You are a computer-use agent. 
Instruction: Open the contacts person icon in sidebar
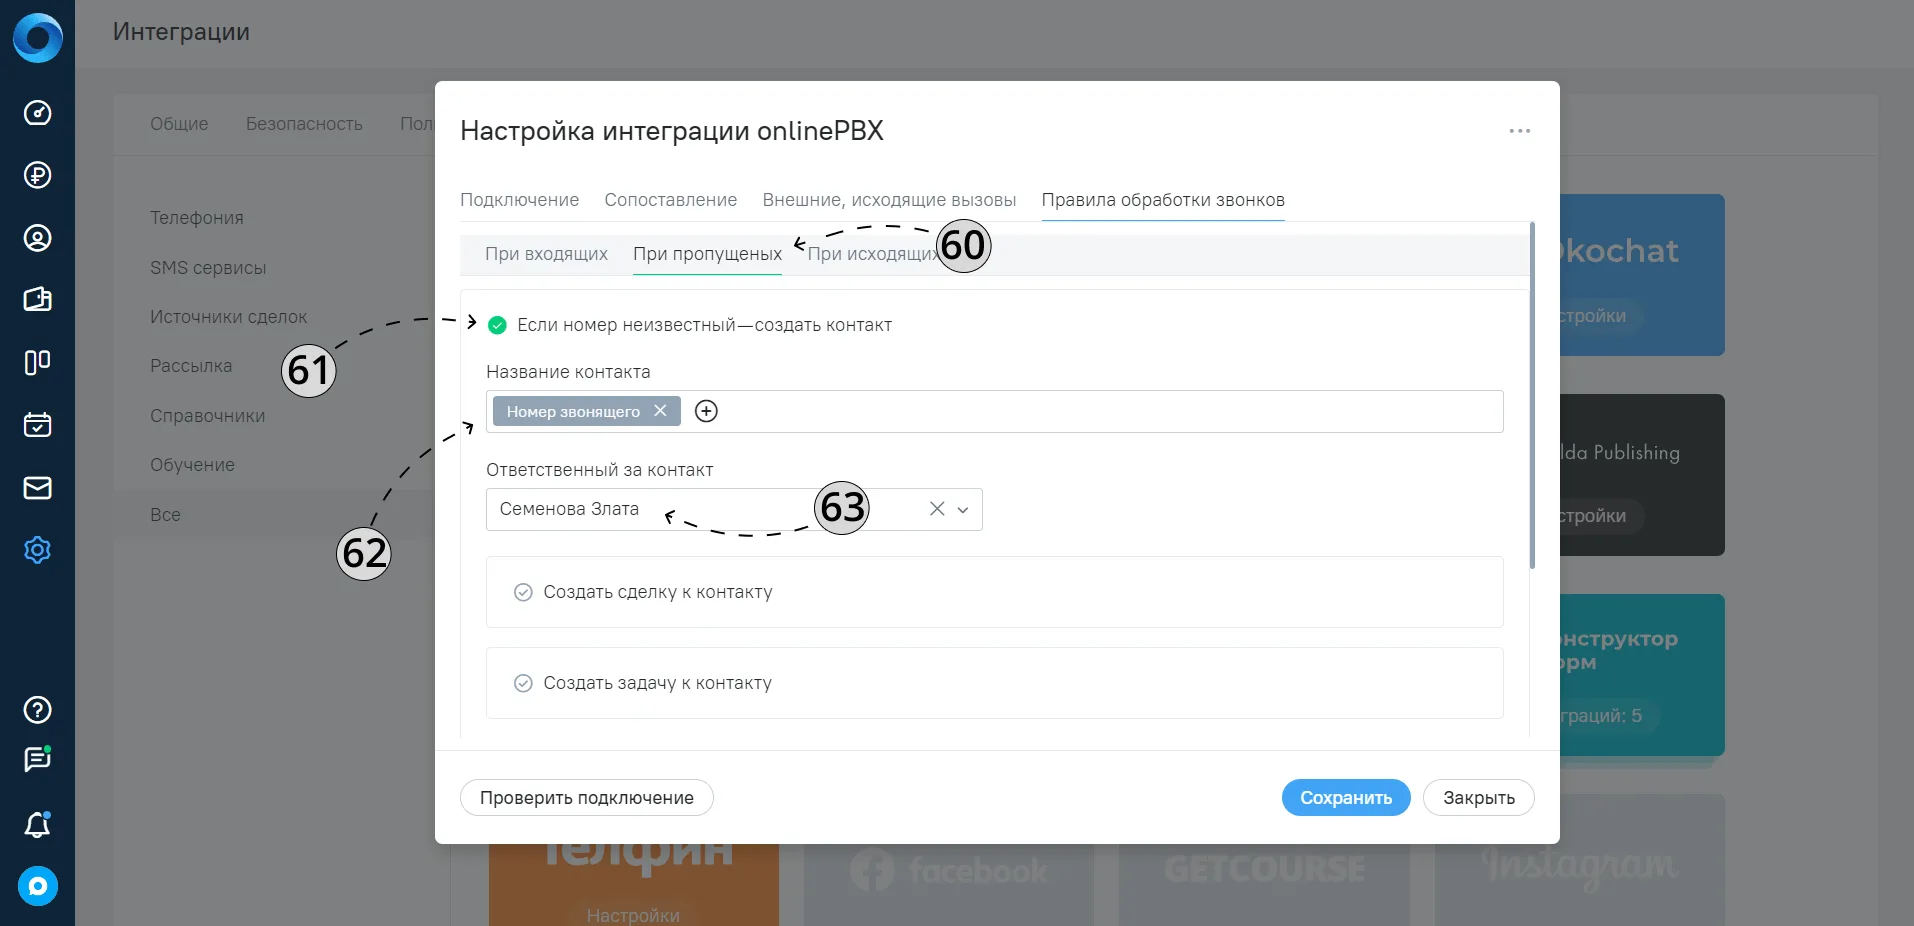tap(37, 238)
